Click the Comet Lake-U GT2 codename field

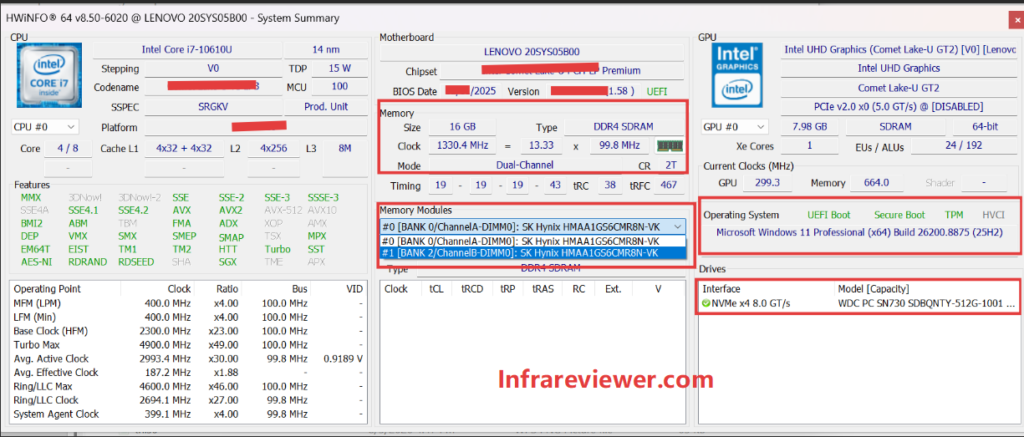[x=899, y=88]
